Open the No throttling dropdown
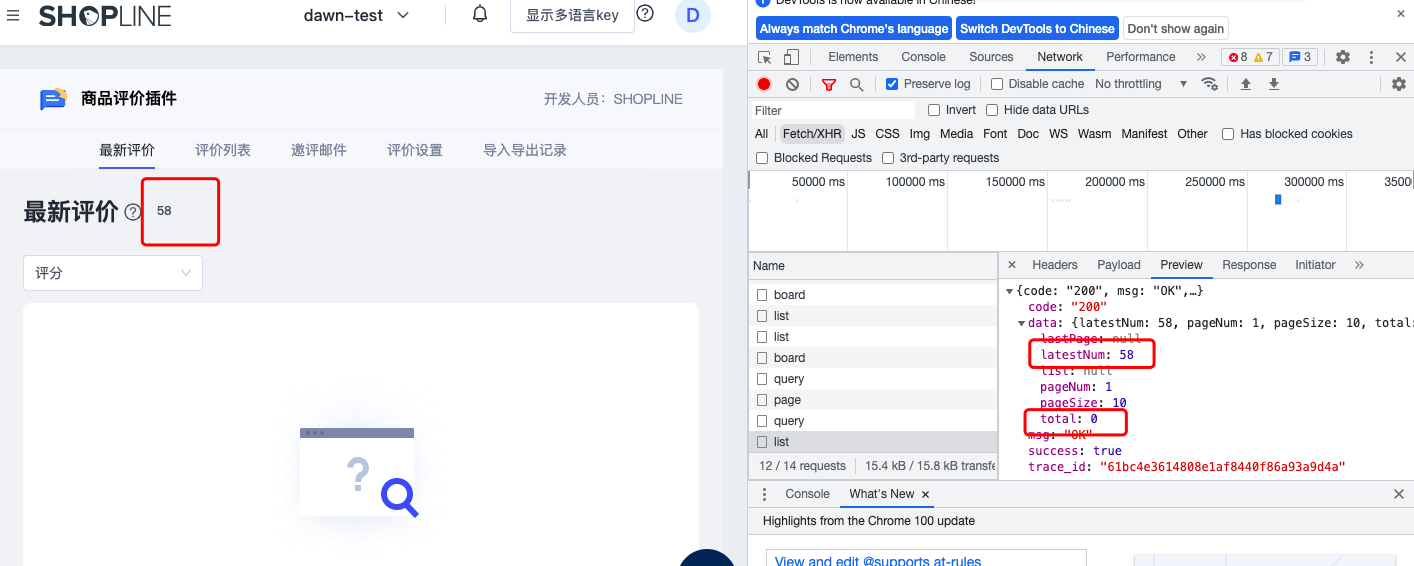The image size is (1414, 566). pyautogui.click(x=1141, y=84)
